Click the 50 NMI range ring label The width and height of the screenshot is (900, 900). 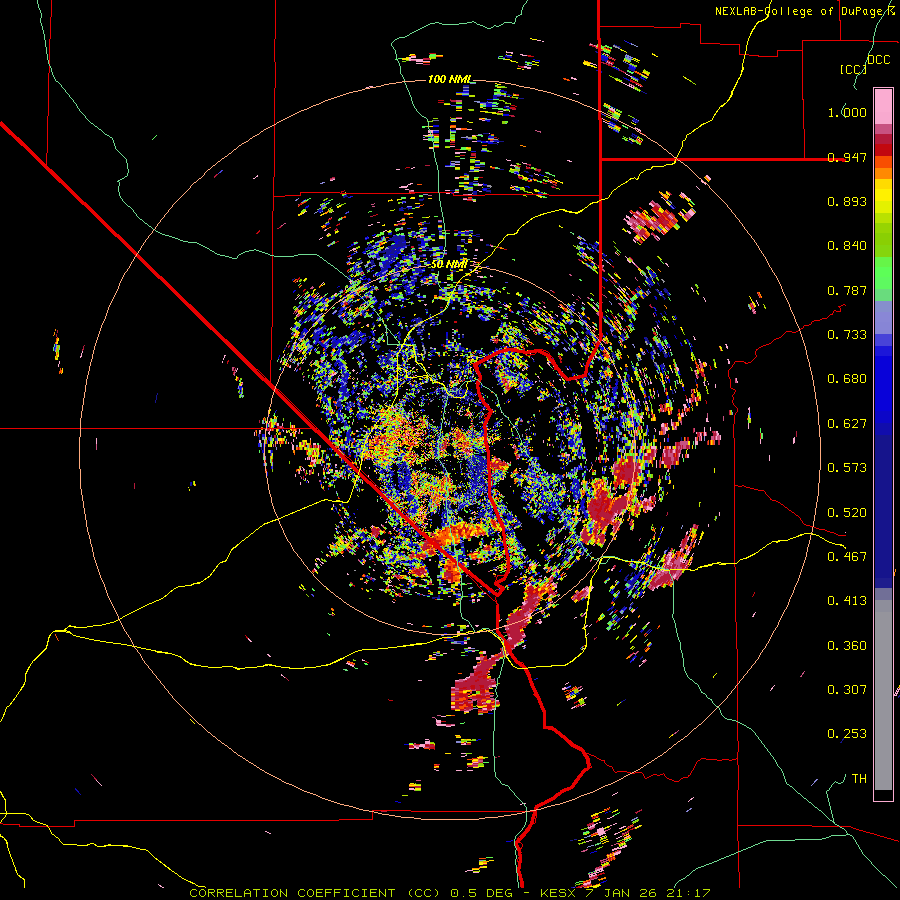pos(449,265)
